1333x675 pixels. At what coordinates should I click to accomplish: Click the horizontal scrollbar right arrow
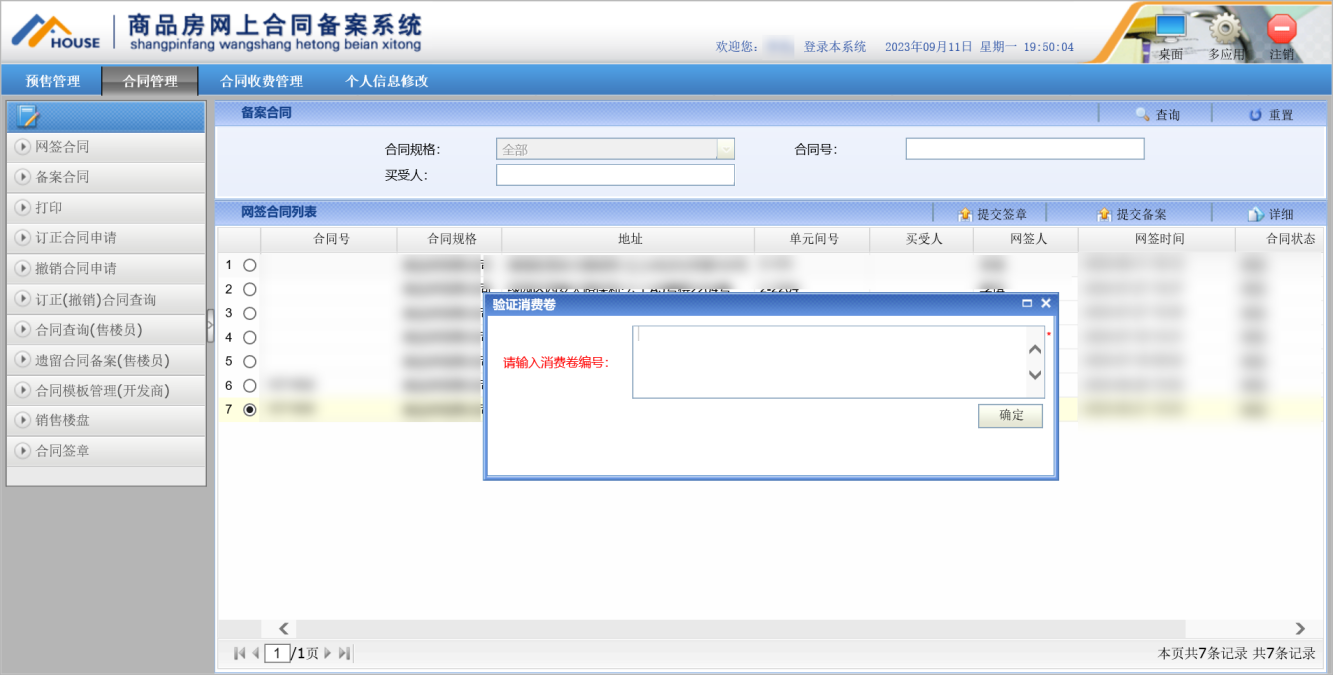(x=1300, y=629)
